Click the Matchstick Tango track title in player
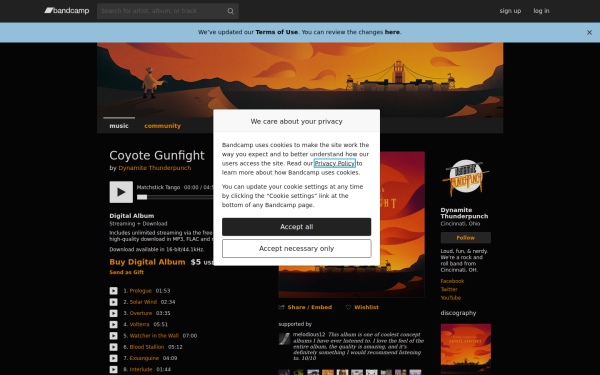The image size is (600, 375). pyautogui.click(x=158, y=188)
